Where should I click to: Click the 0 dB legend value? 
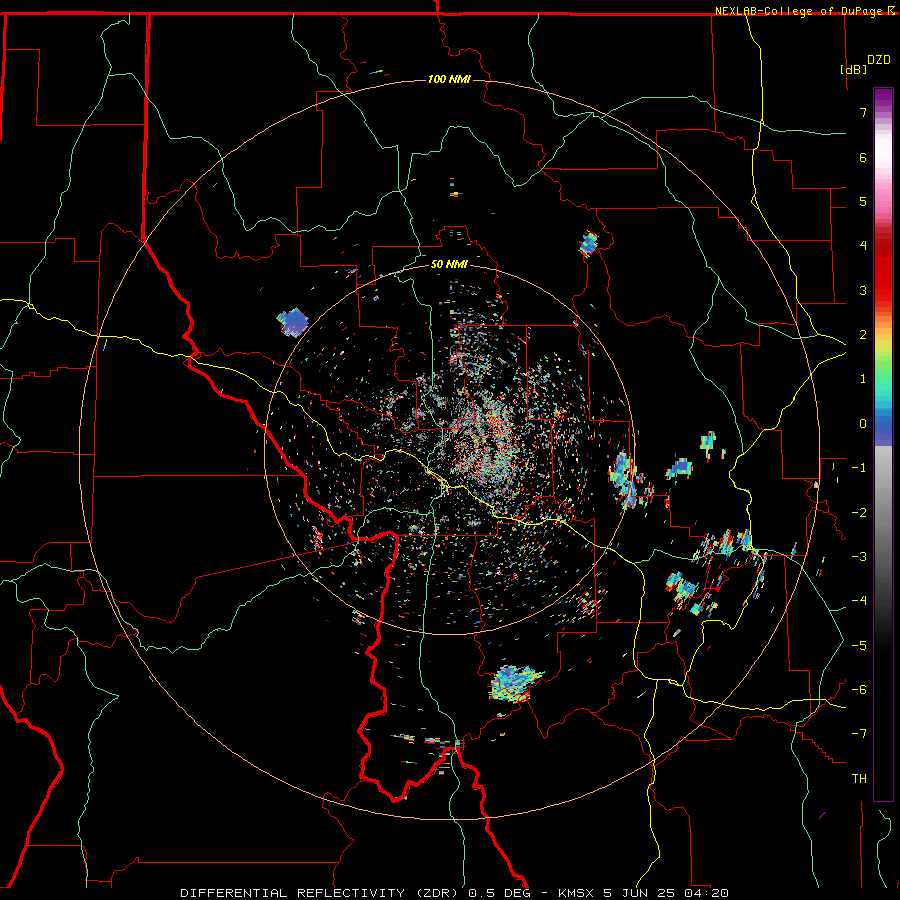(x=863, y=424)
